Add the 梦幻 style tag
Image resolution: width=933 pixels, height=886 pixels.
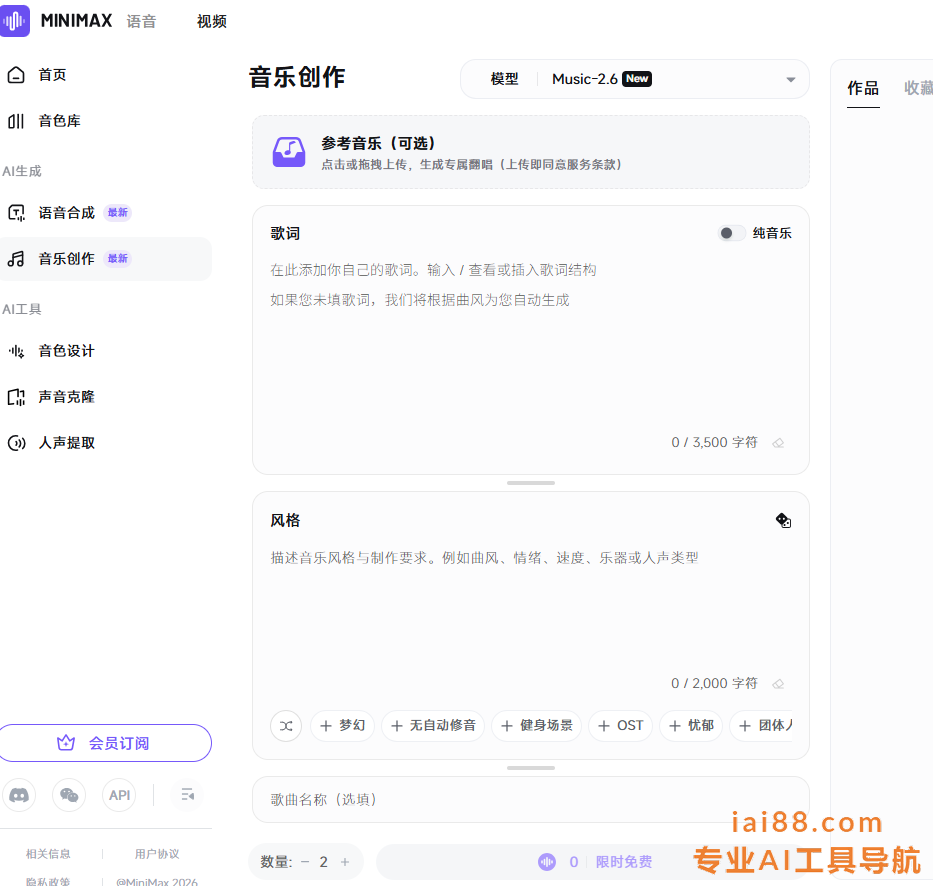(x=342, y=725)
